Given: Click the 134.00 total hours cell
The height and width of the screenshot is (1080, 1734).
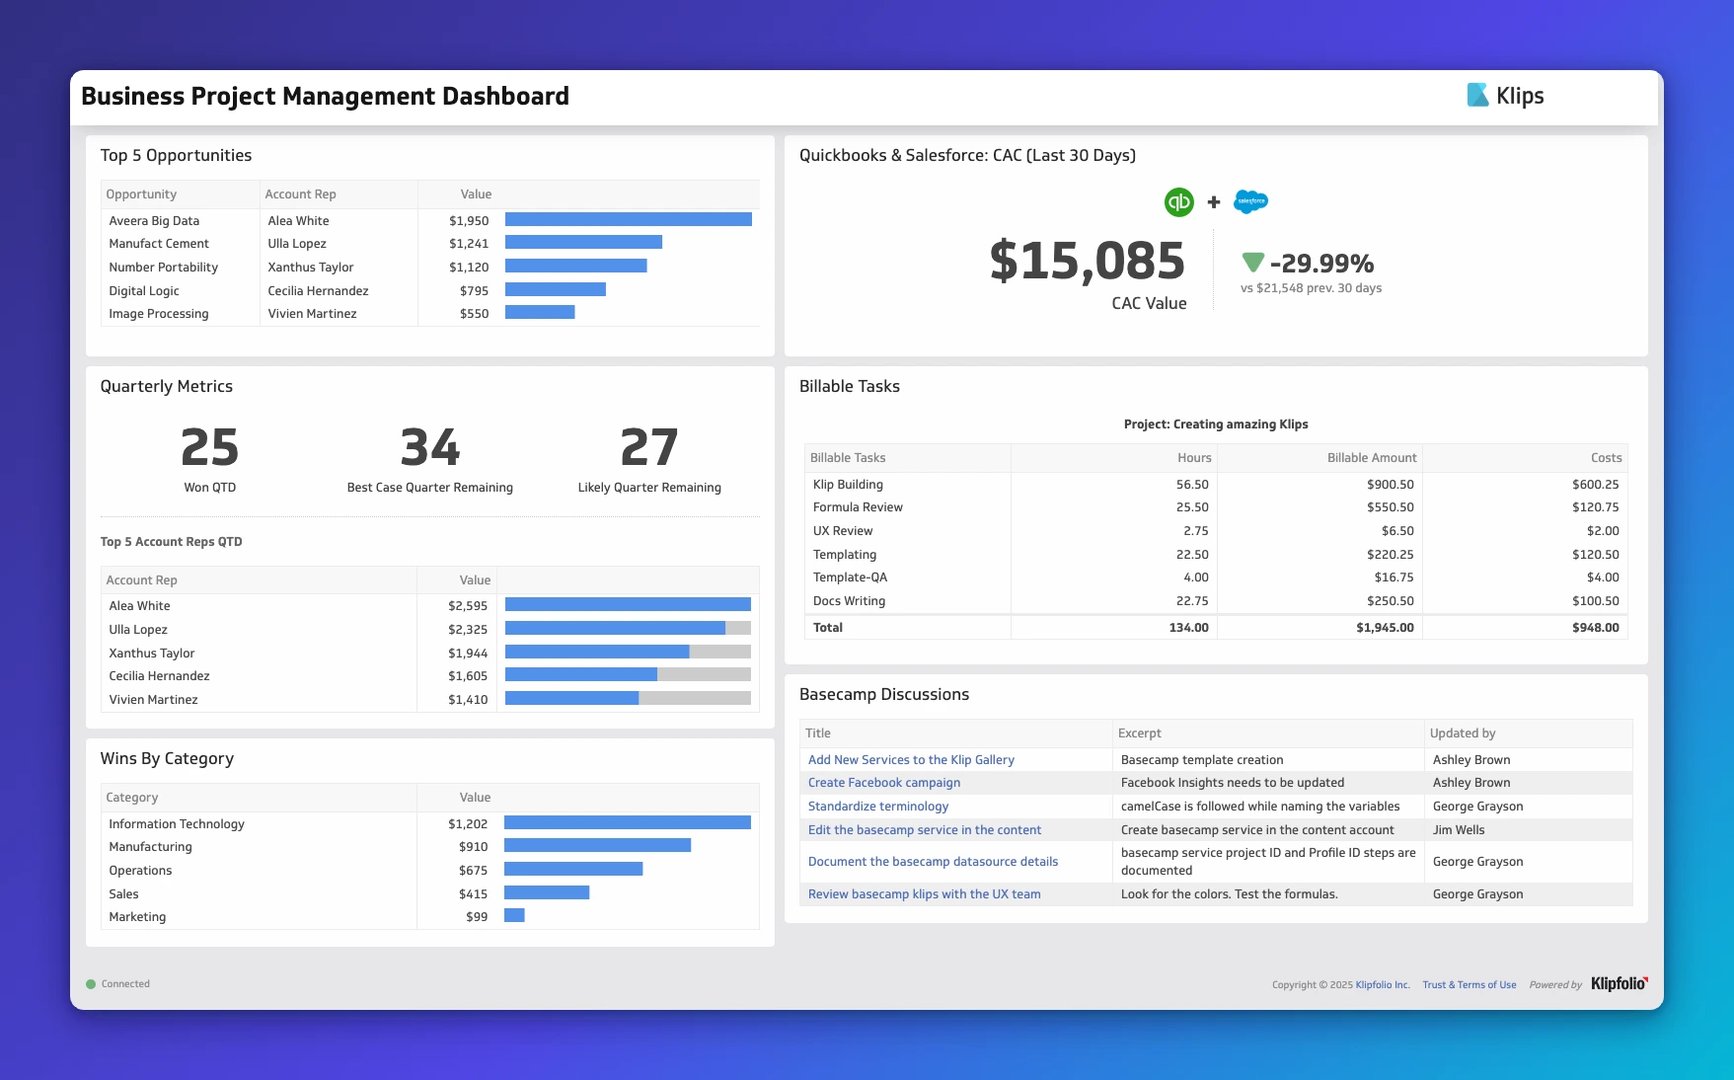Looking at the screenshot, I should [x=1189, y=628].
